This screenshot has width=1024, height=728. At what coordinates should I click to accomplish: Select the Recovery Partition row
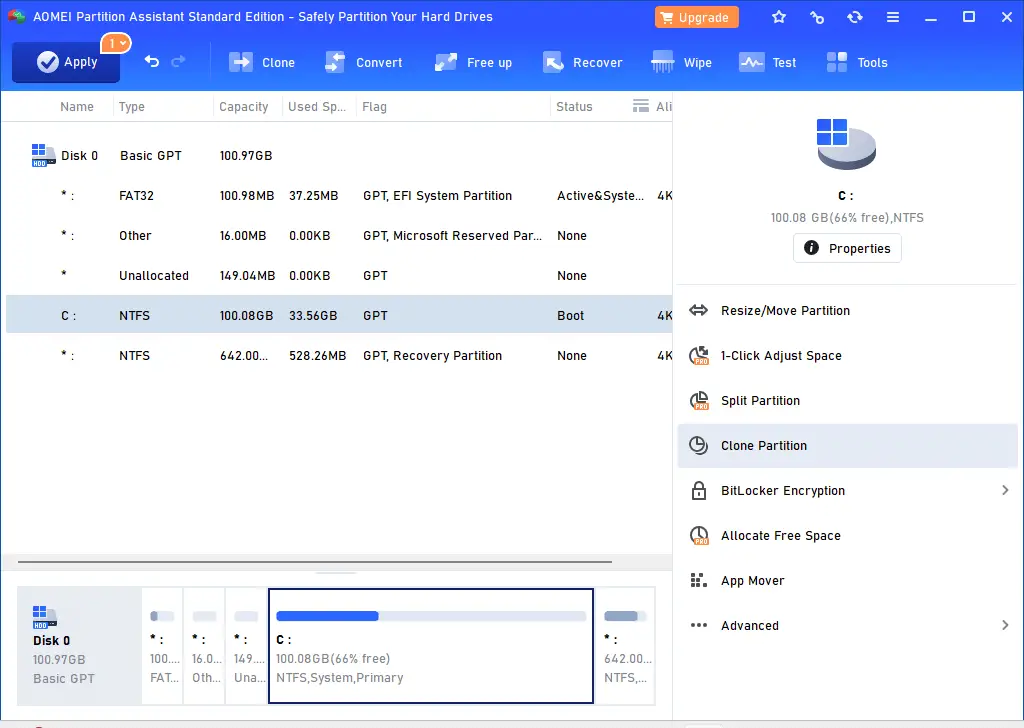tap(339, 355)
